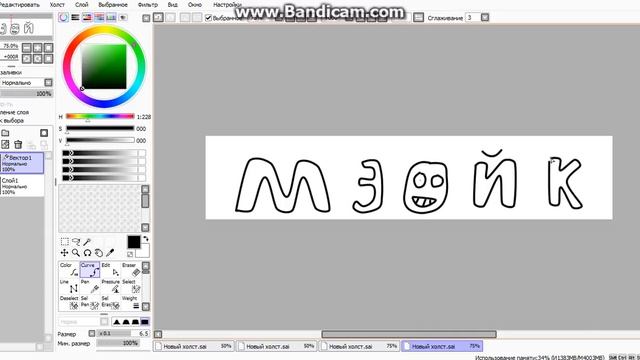Open the Нормально blend mode dropdown
Image resolution: width=640 pixels, height=360 pixels.
(27, 82)
